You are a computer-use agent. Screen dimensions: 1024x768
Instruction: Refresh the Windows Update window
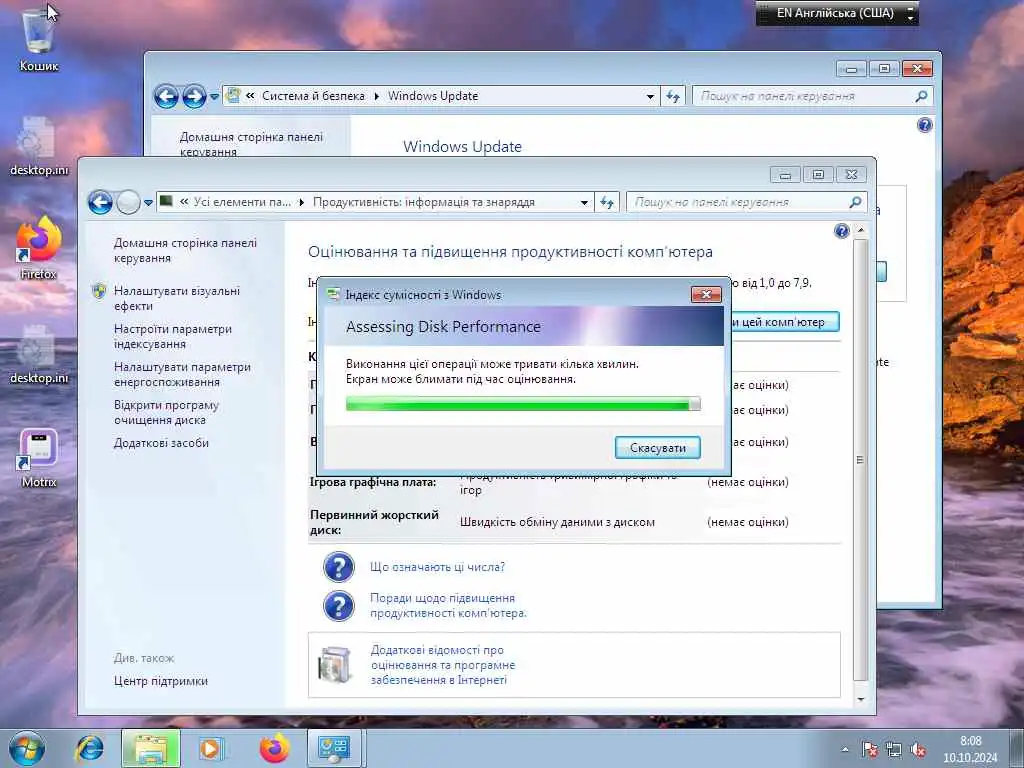point(673,97)
